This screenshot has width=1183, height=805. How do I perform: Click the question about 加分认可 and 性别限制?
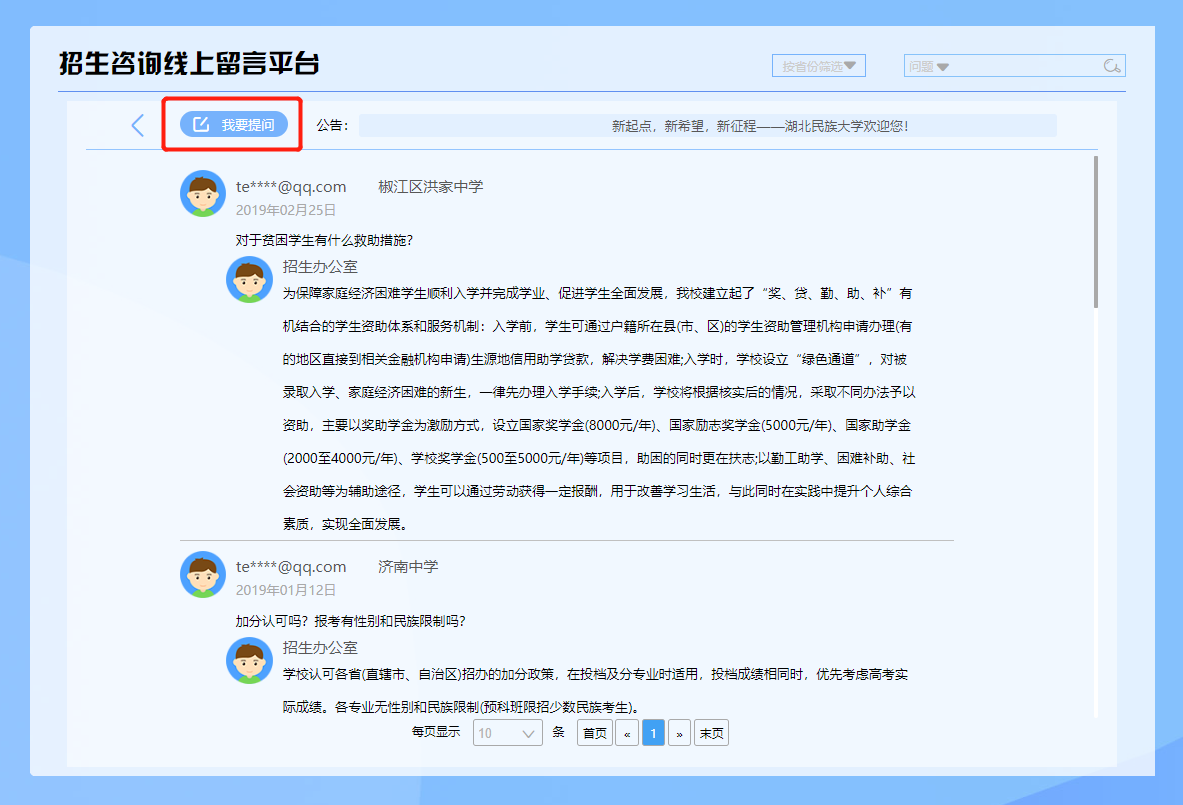pos(350,620)
